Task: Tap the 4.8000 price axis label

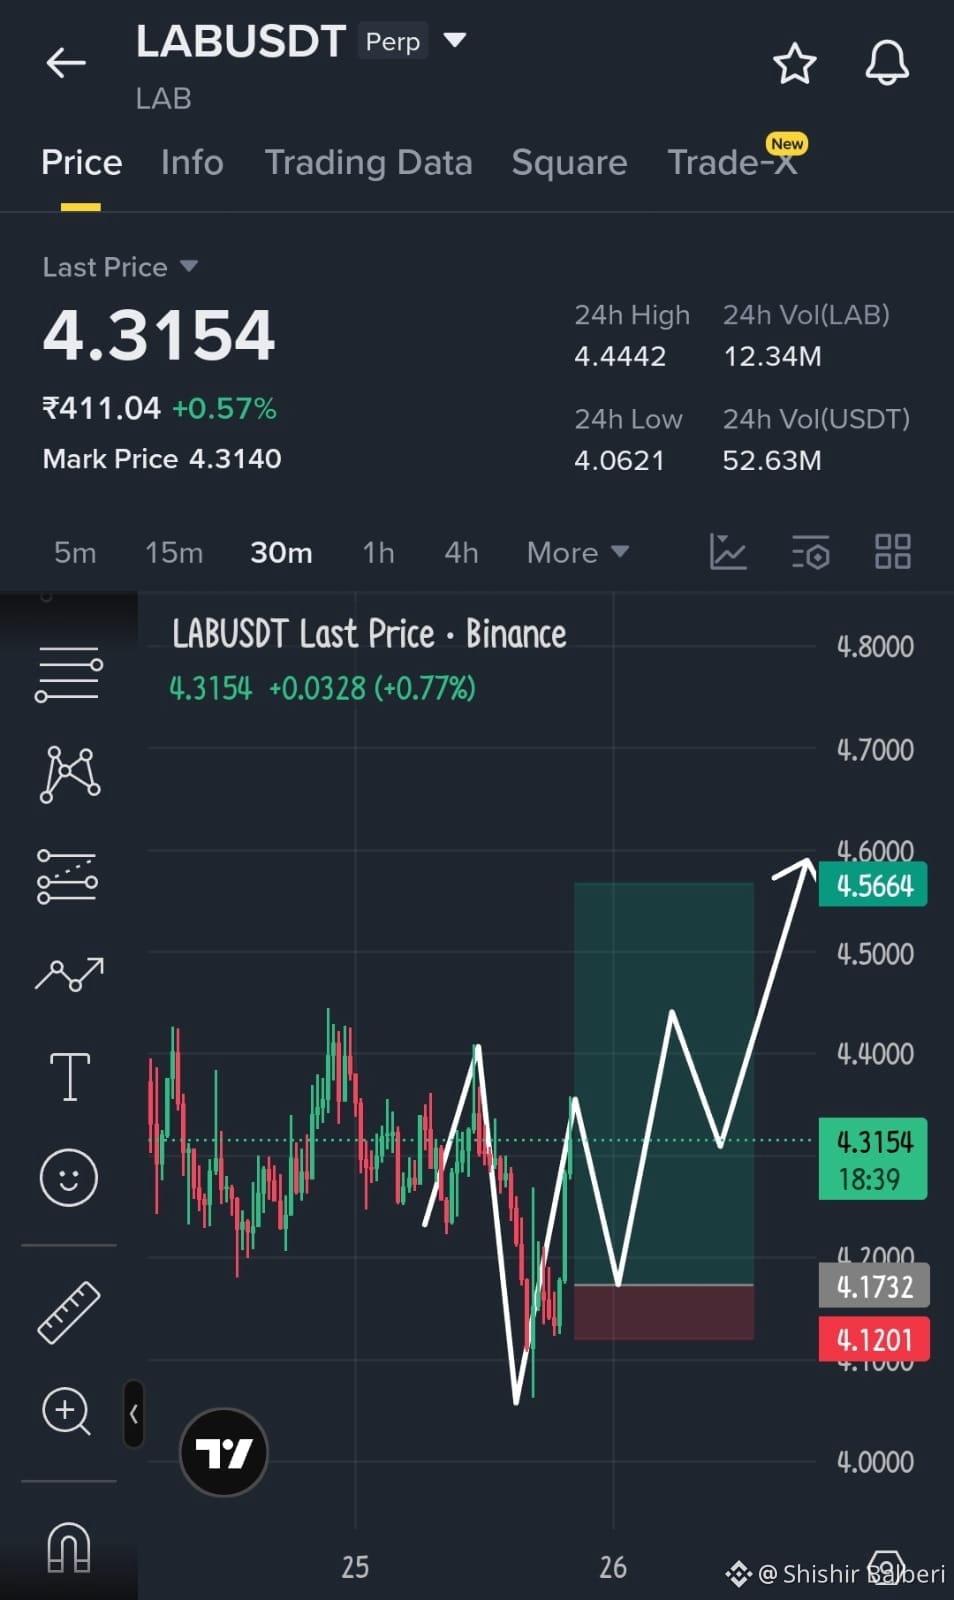Action: click(x=875, y=646)
